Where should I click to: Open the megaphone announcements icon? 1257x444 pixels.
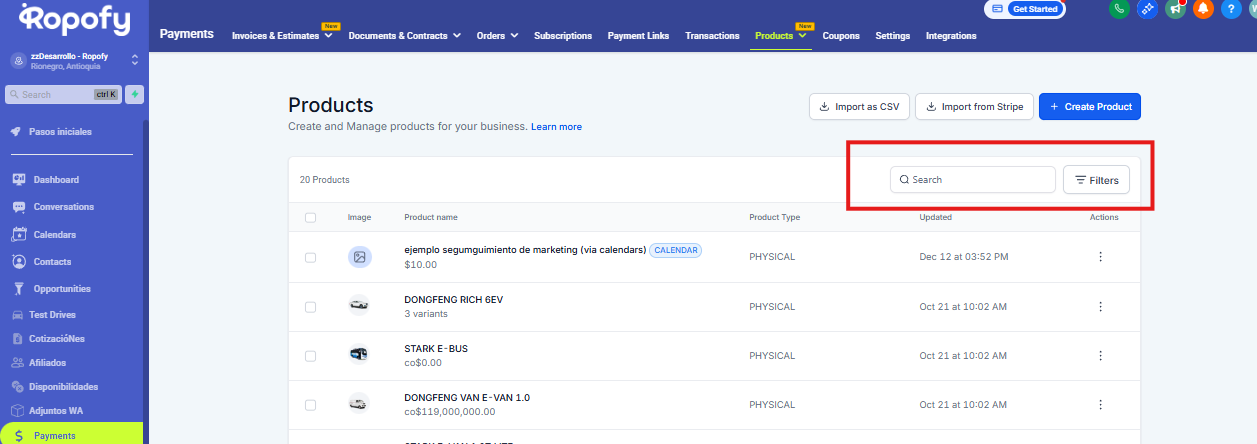point(1175,9)
